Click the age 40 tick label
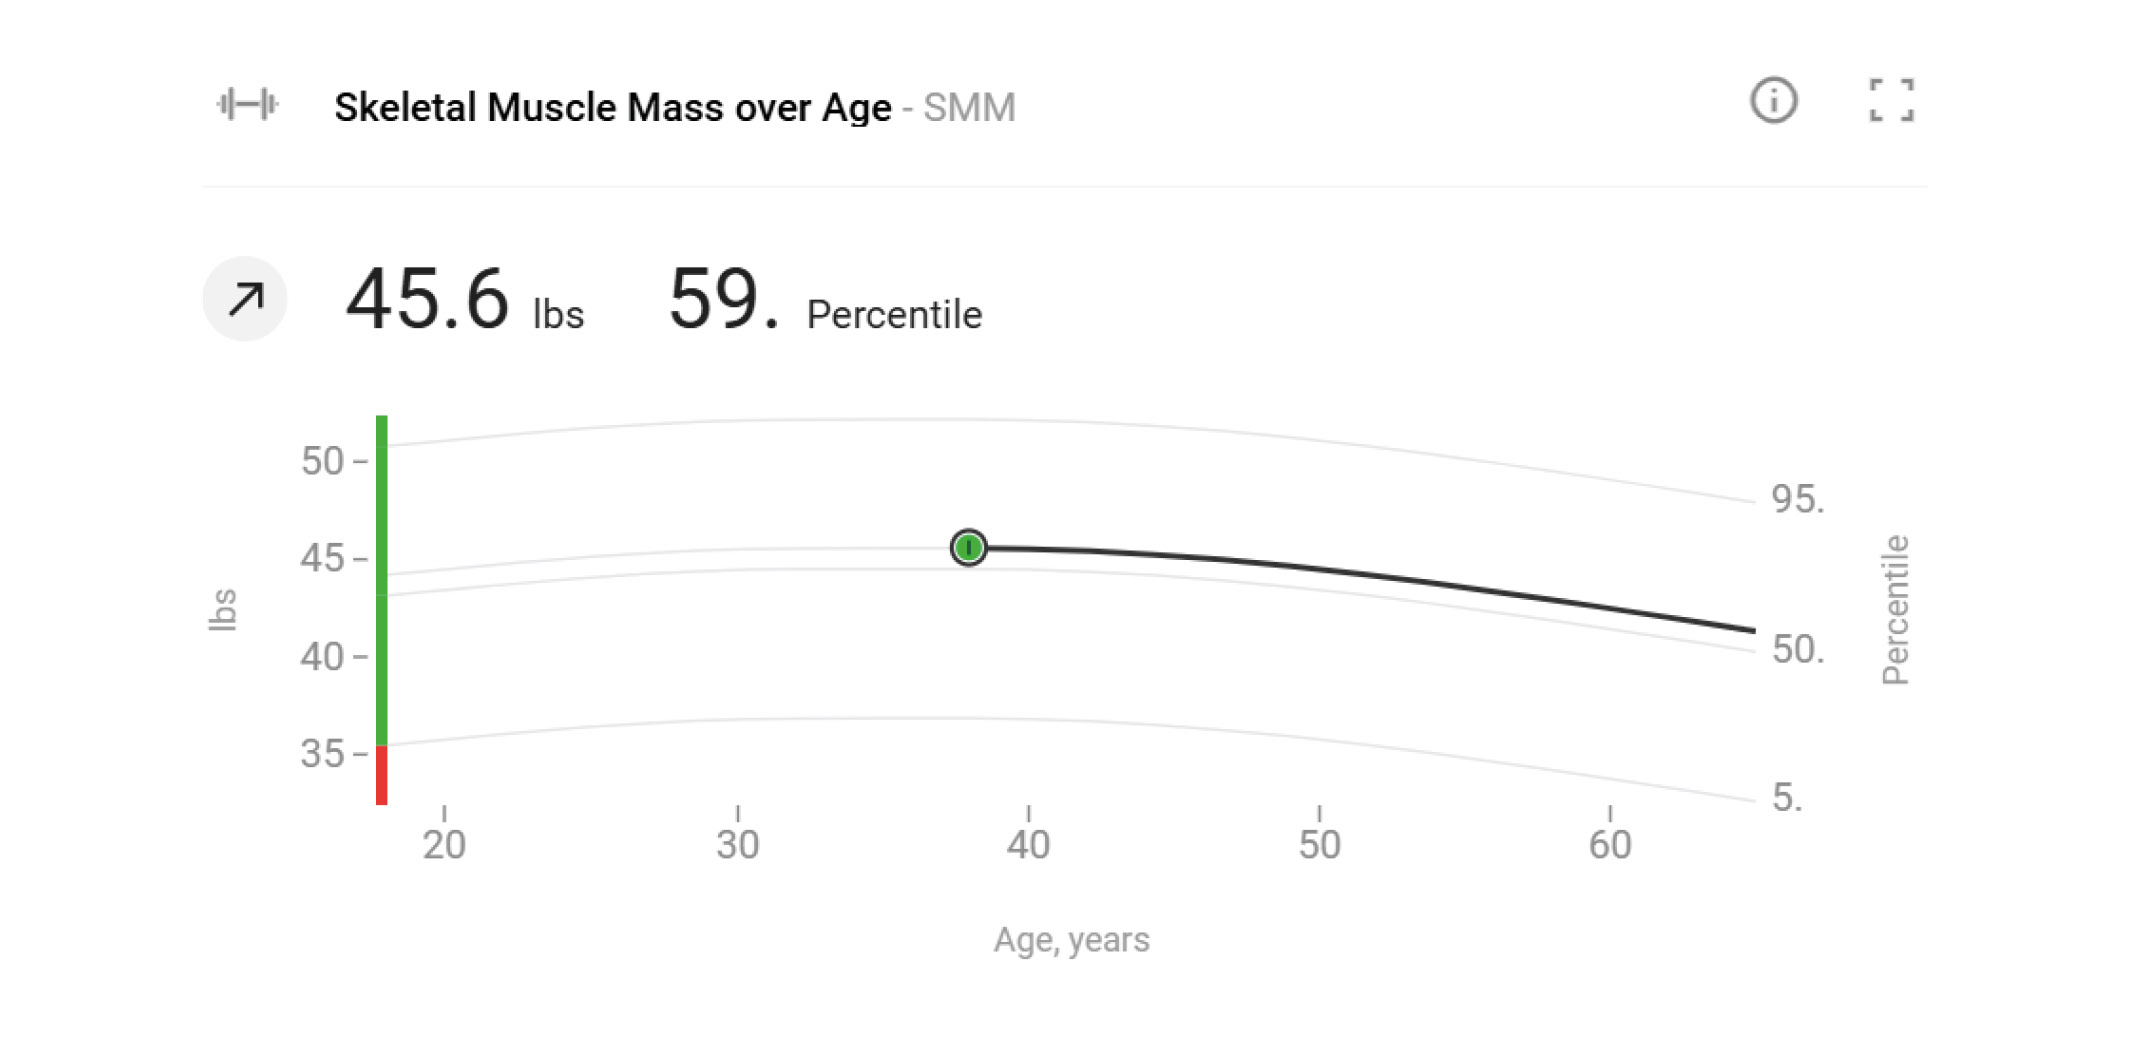 [x=1028, y=845]
